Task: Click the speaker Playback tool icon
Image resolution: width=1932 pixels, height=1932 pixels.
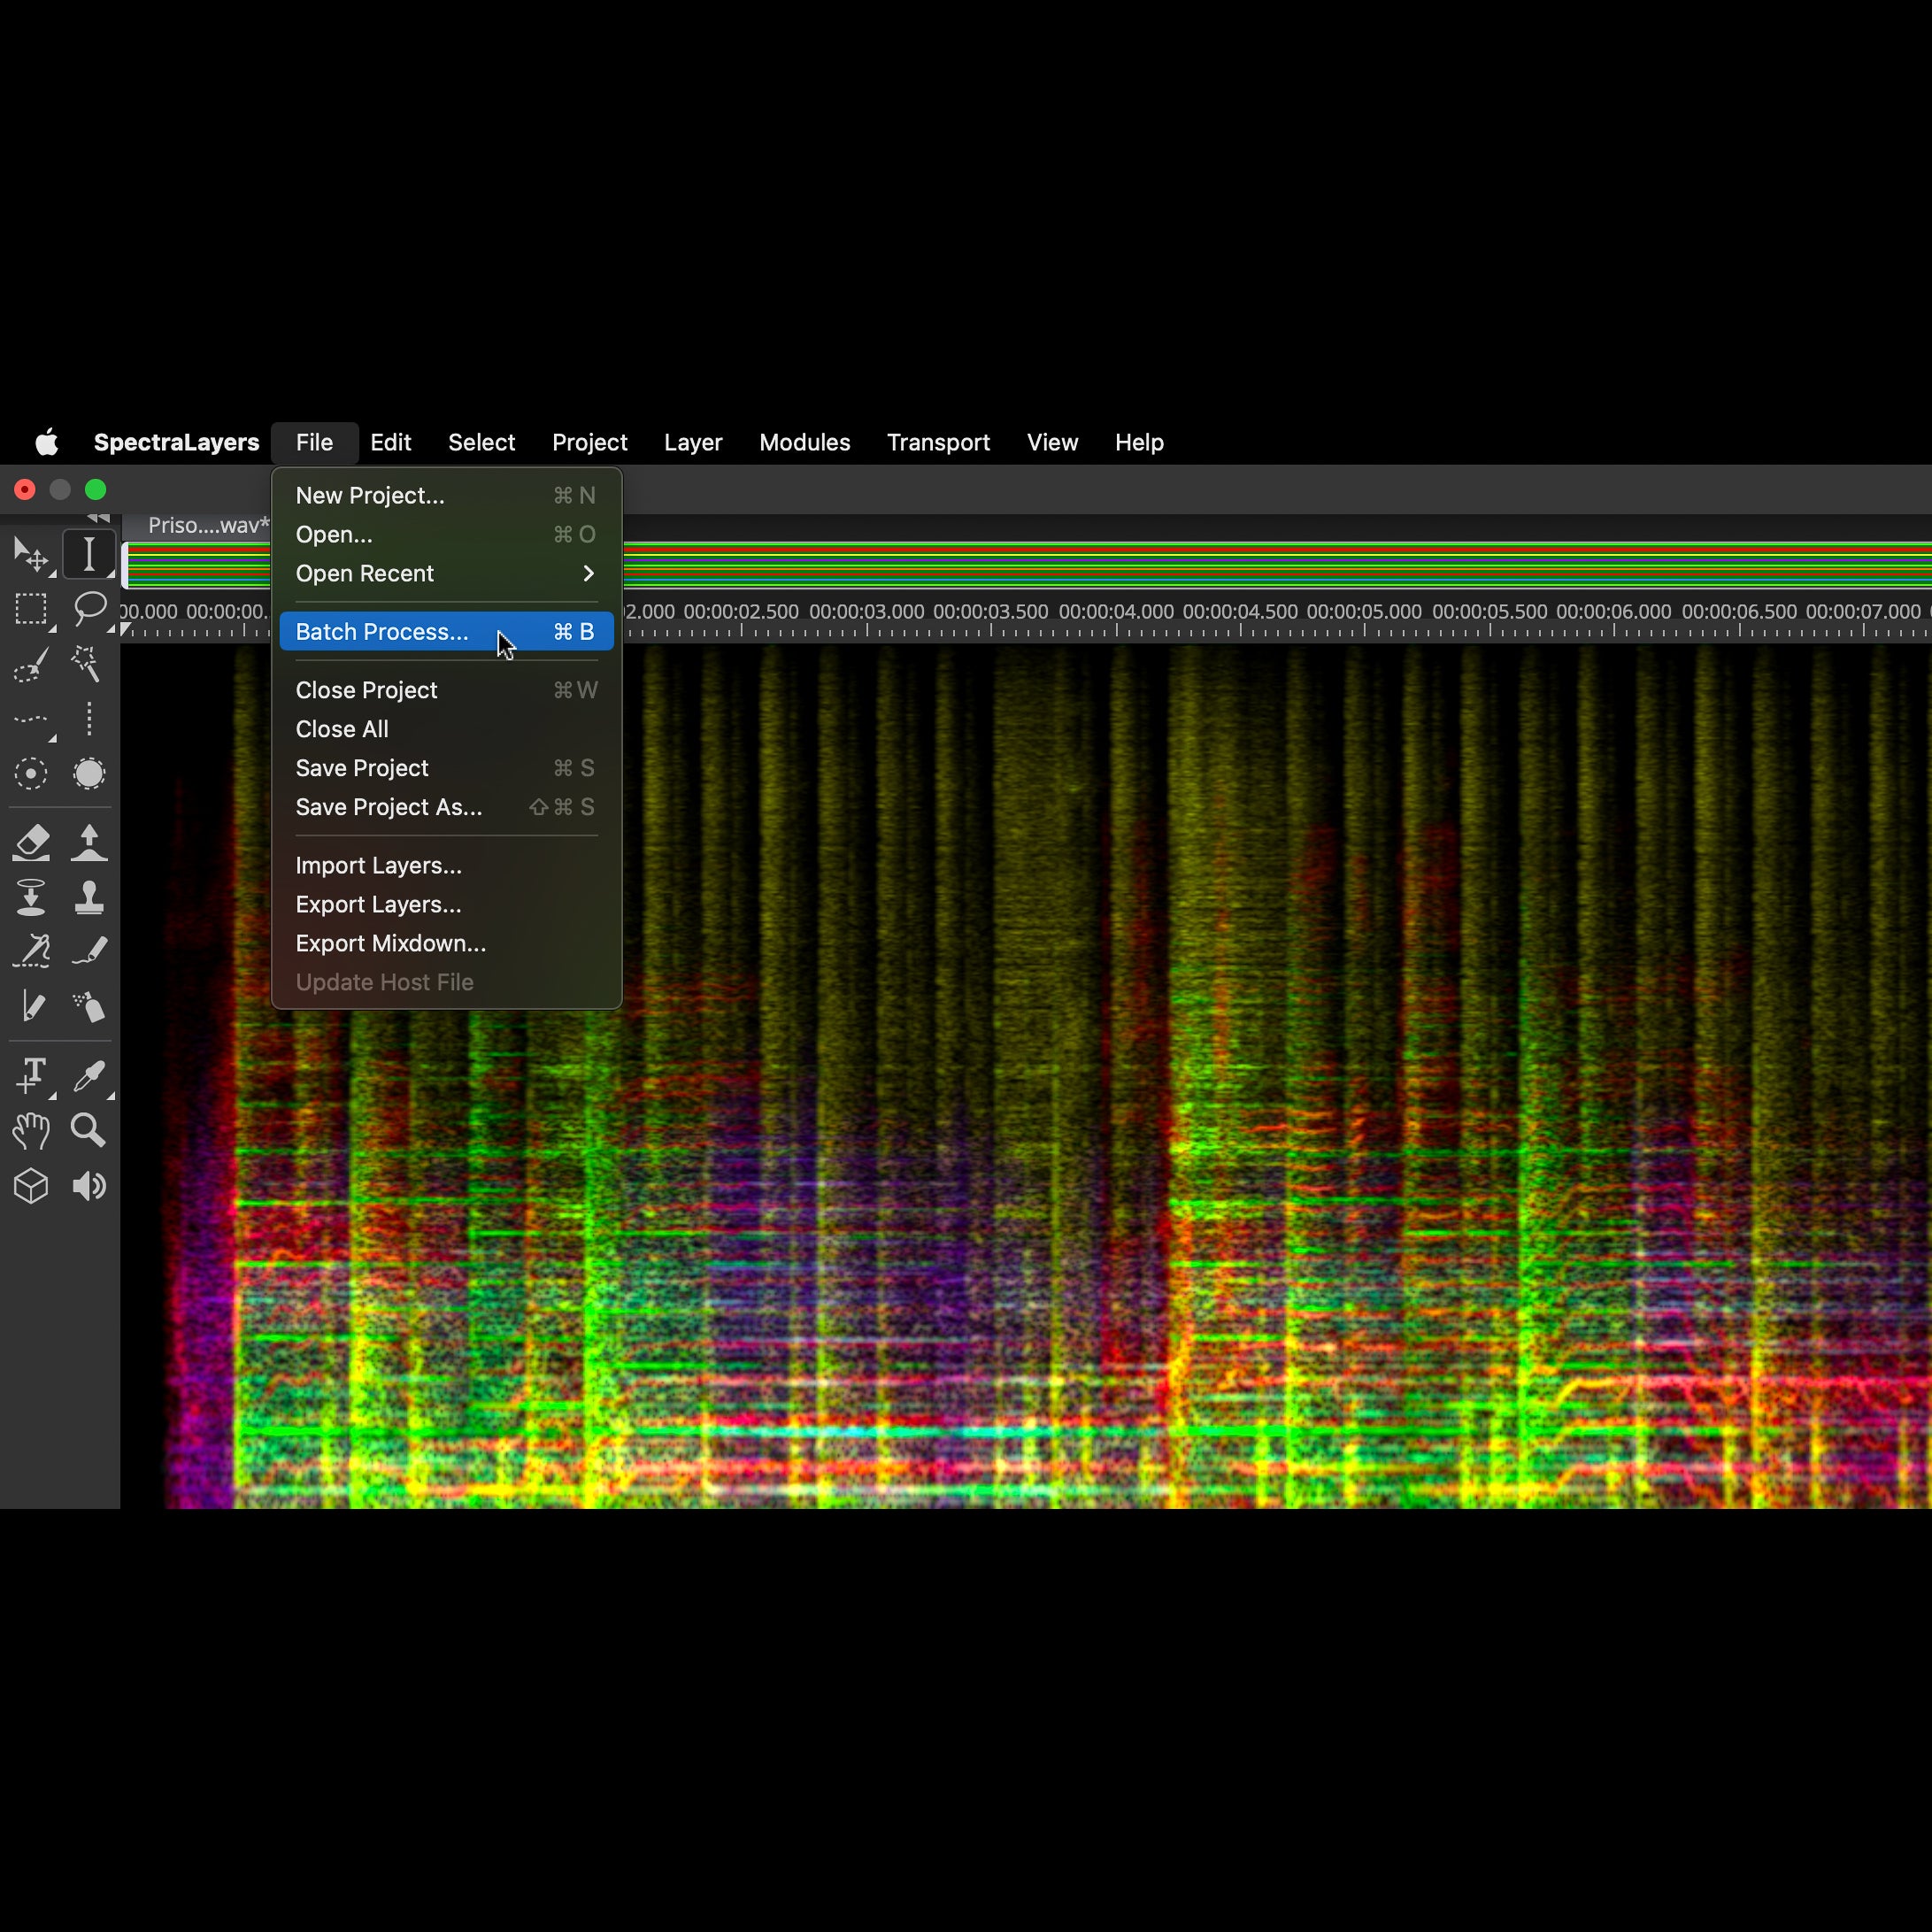Action: pos(89,1186)
